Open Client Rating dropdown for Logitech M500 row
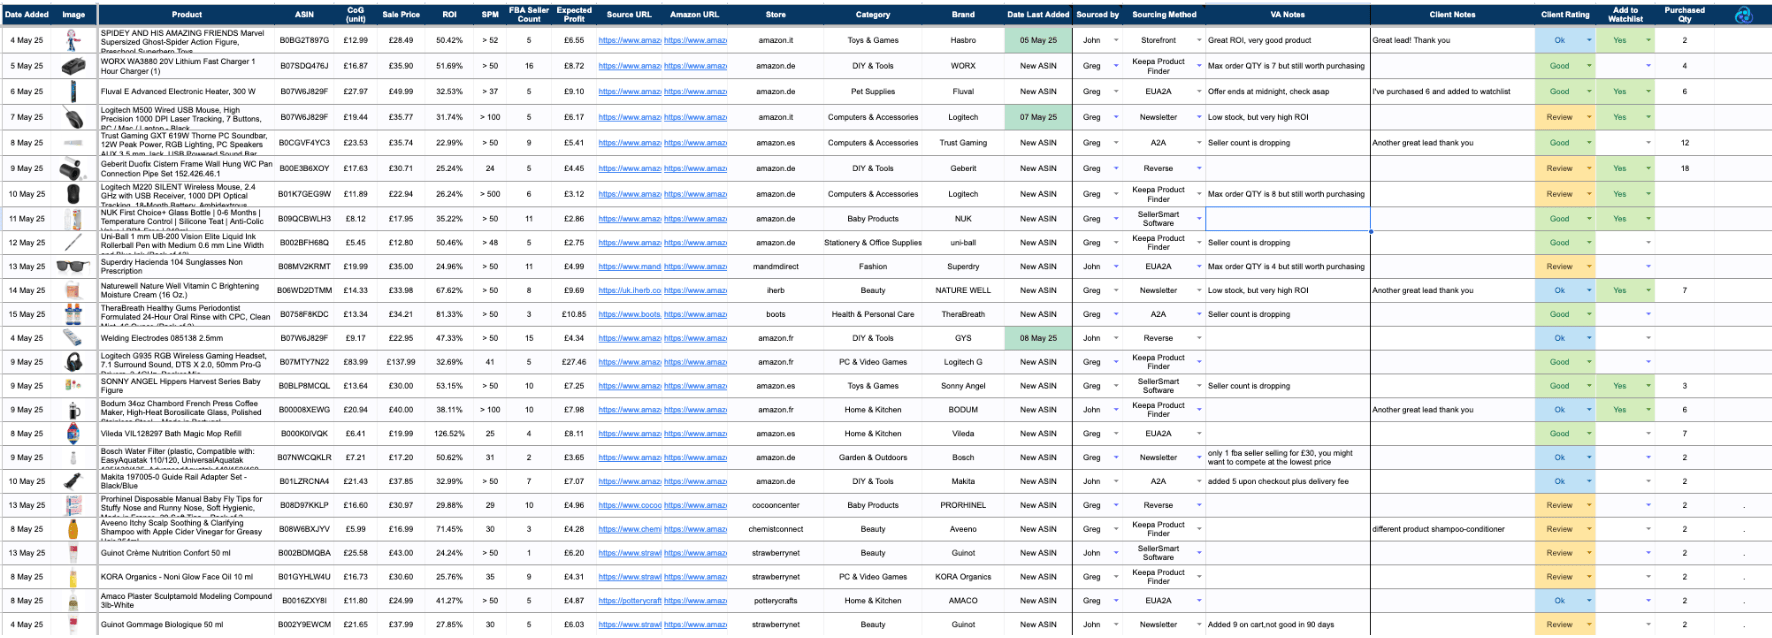This screenshot has width=1772, height=638. (x=1588, y=118)
